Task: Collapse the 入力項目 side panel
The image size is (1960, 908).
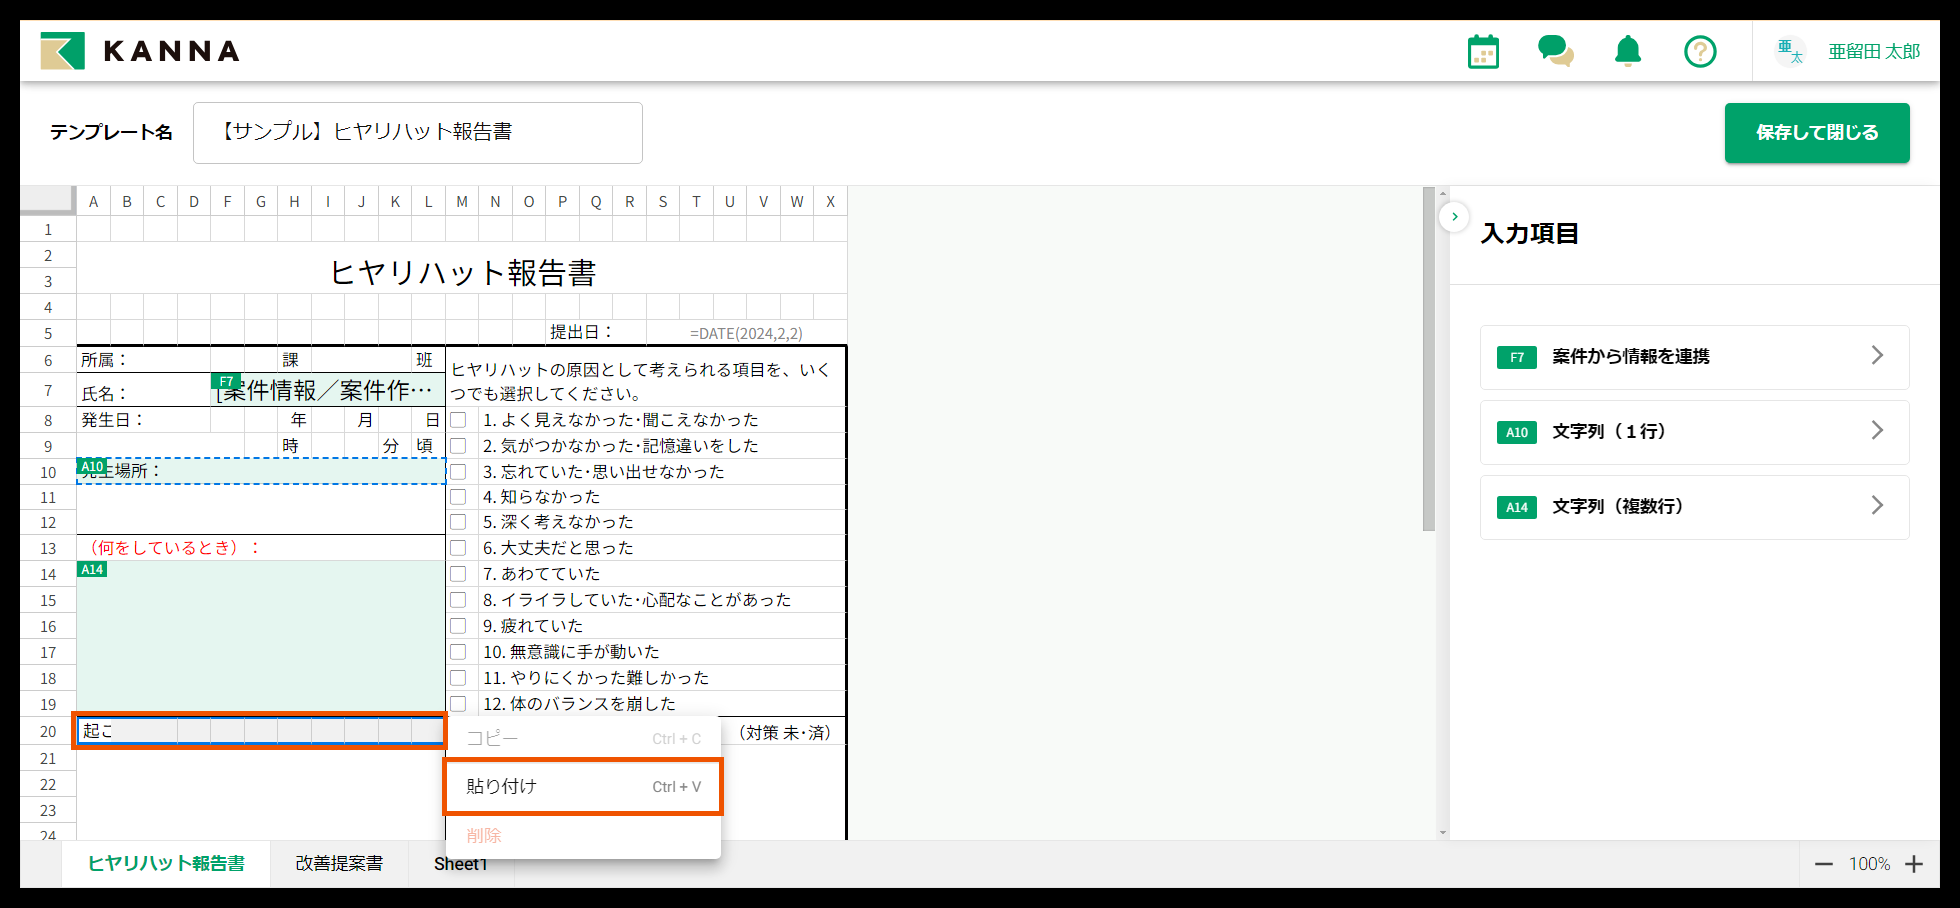Action: (1454, 216)
